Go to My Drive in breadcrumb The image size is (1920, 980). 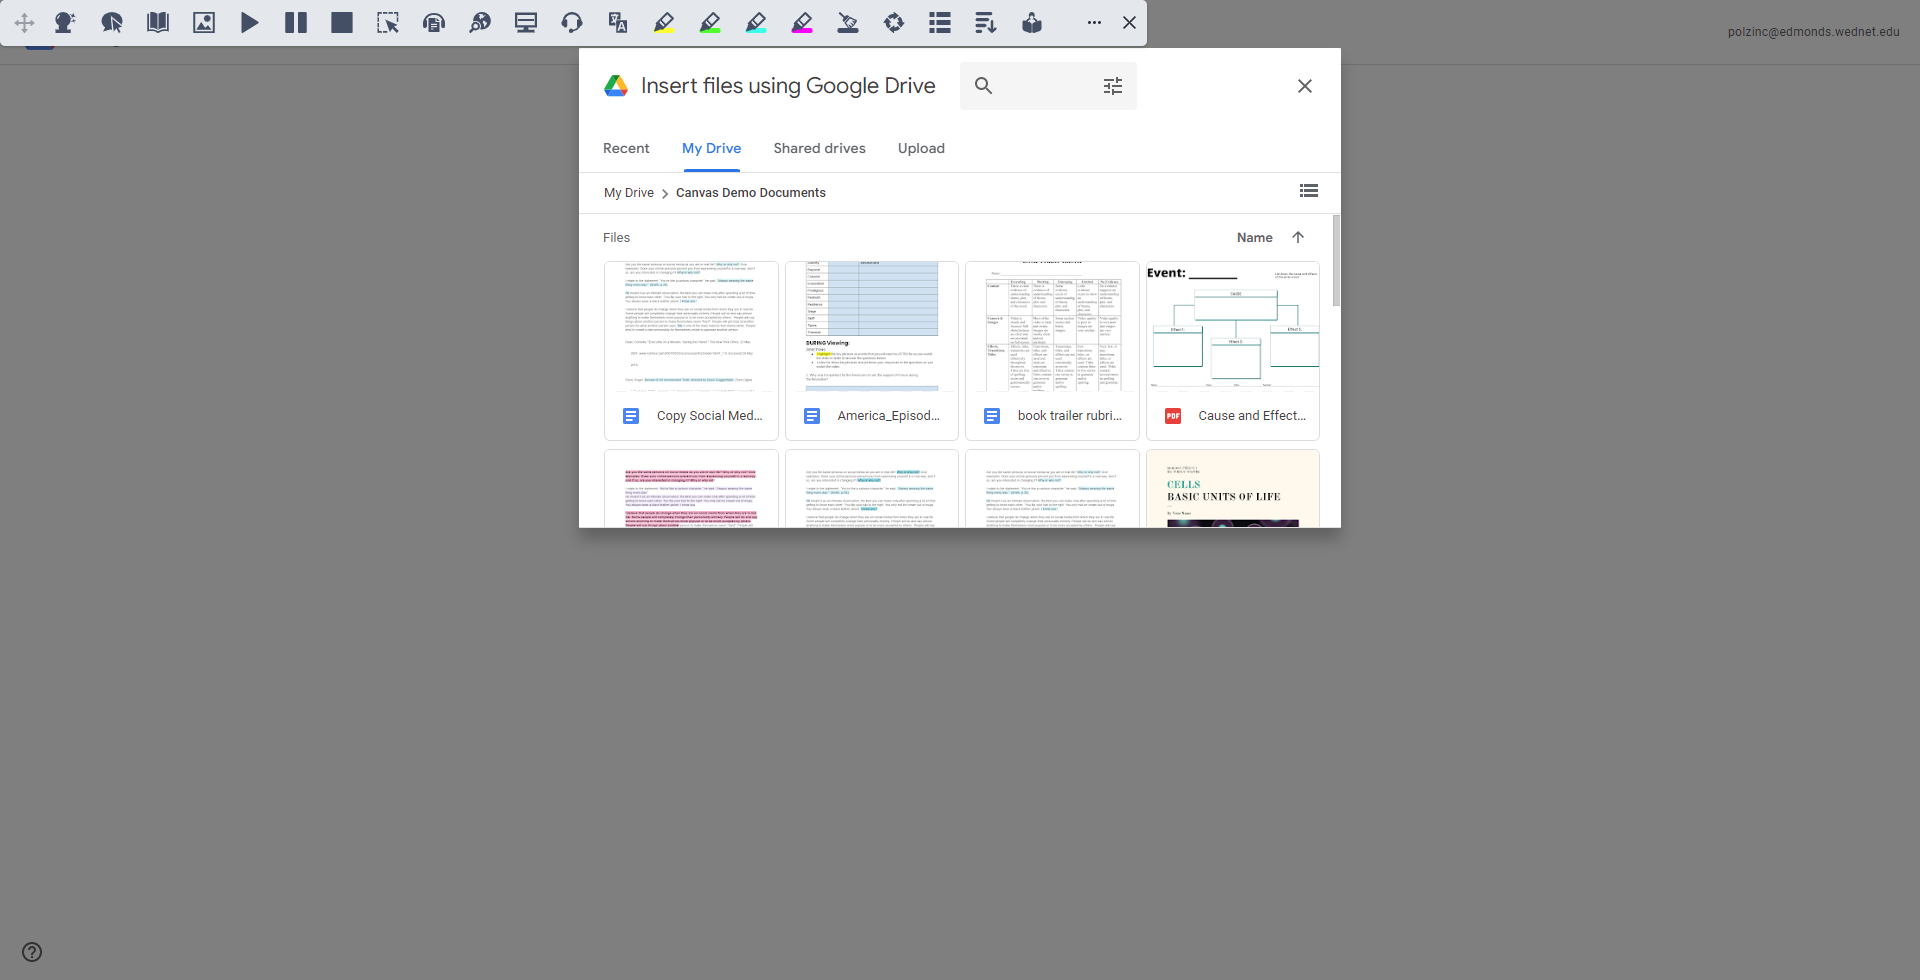coord(629,193)
